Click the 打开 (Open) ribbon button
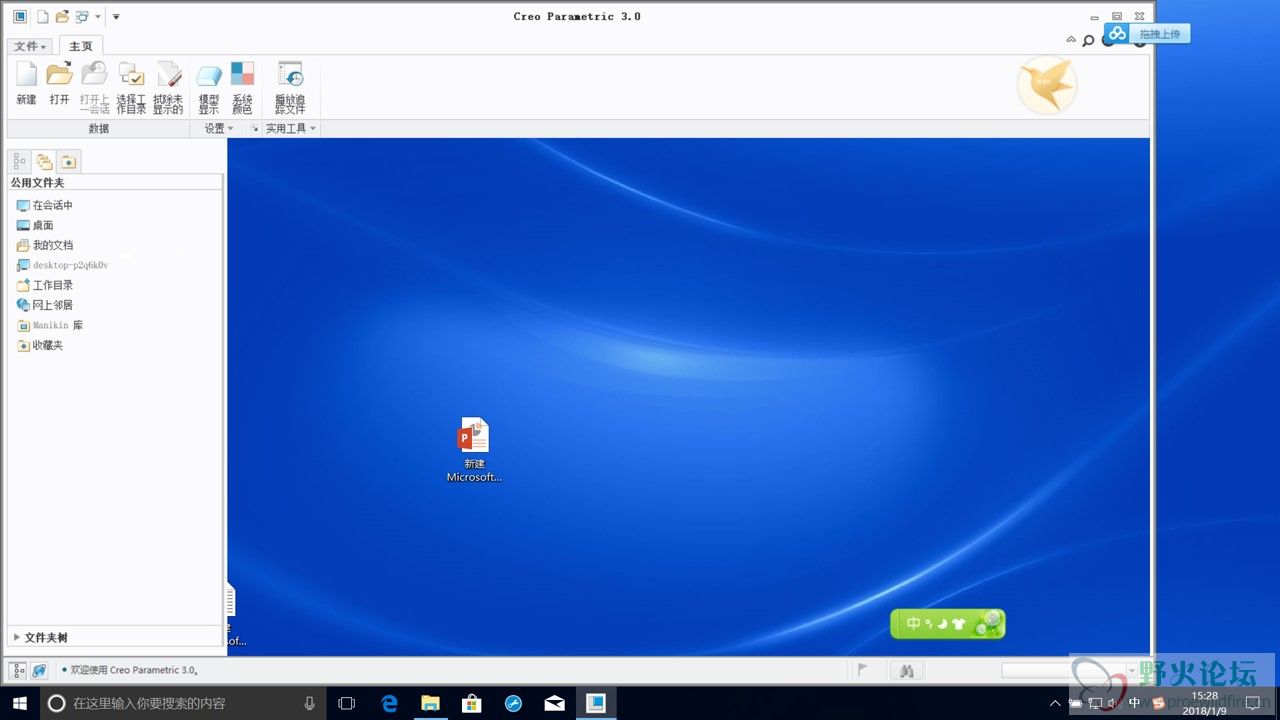The height and width of the screenshot is (720, 1280). pyautogui.click(x=60, y=84)
